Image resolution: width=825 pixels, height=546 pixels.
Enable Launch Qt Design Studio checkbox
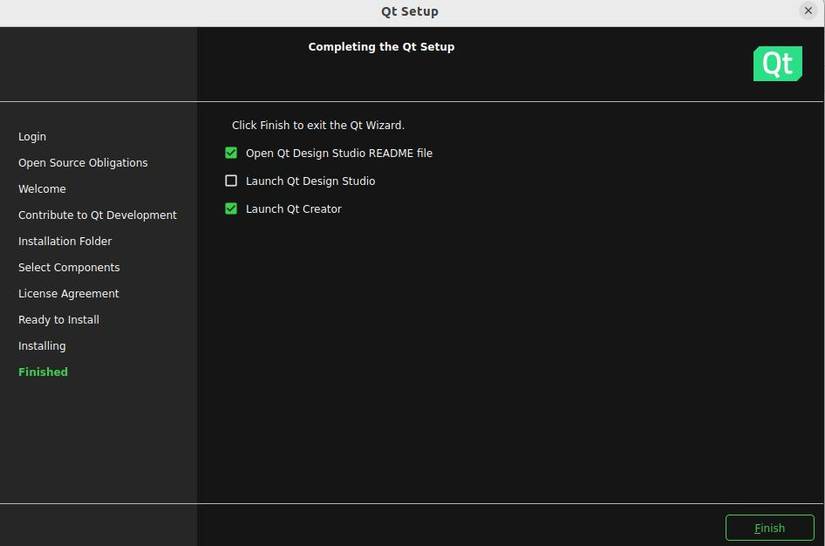231,181
